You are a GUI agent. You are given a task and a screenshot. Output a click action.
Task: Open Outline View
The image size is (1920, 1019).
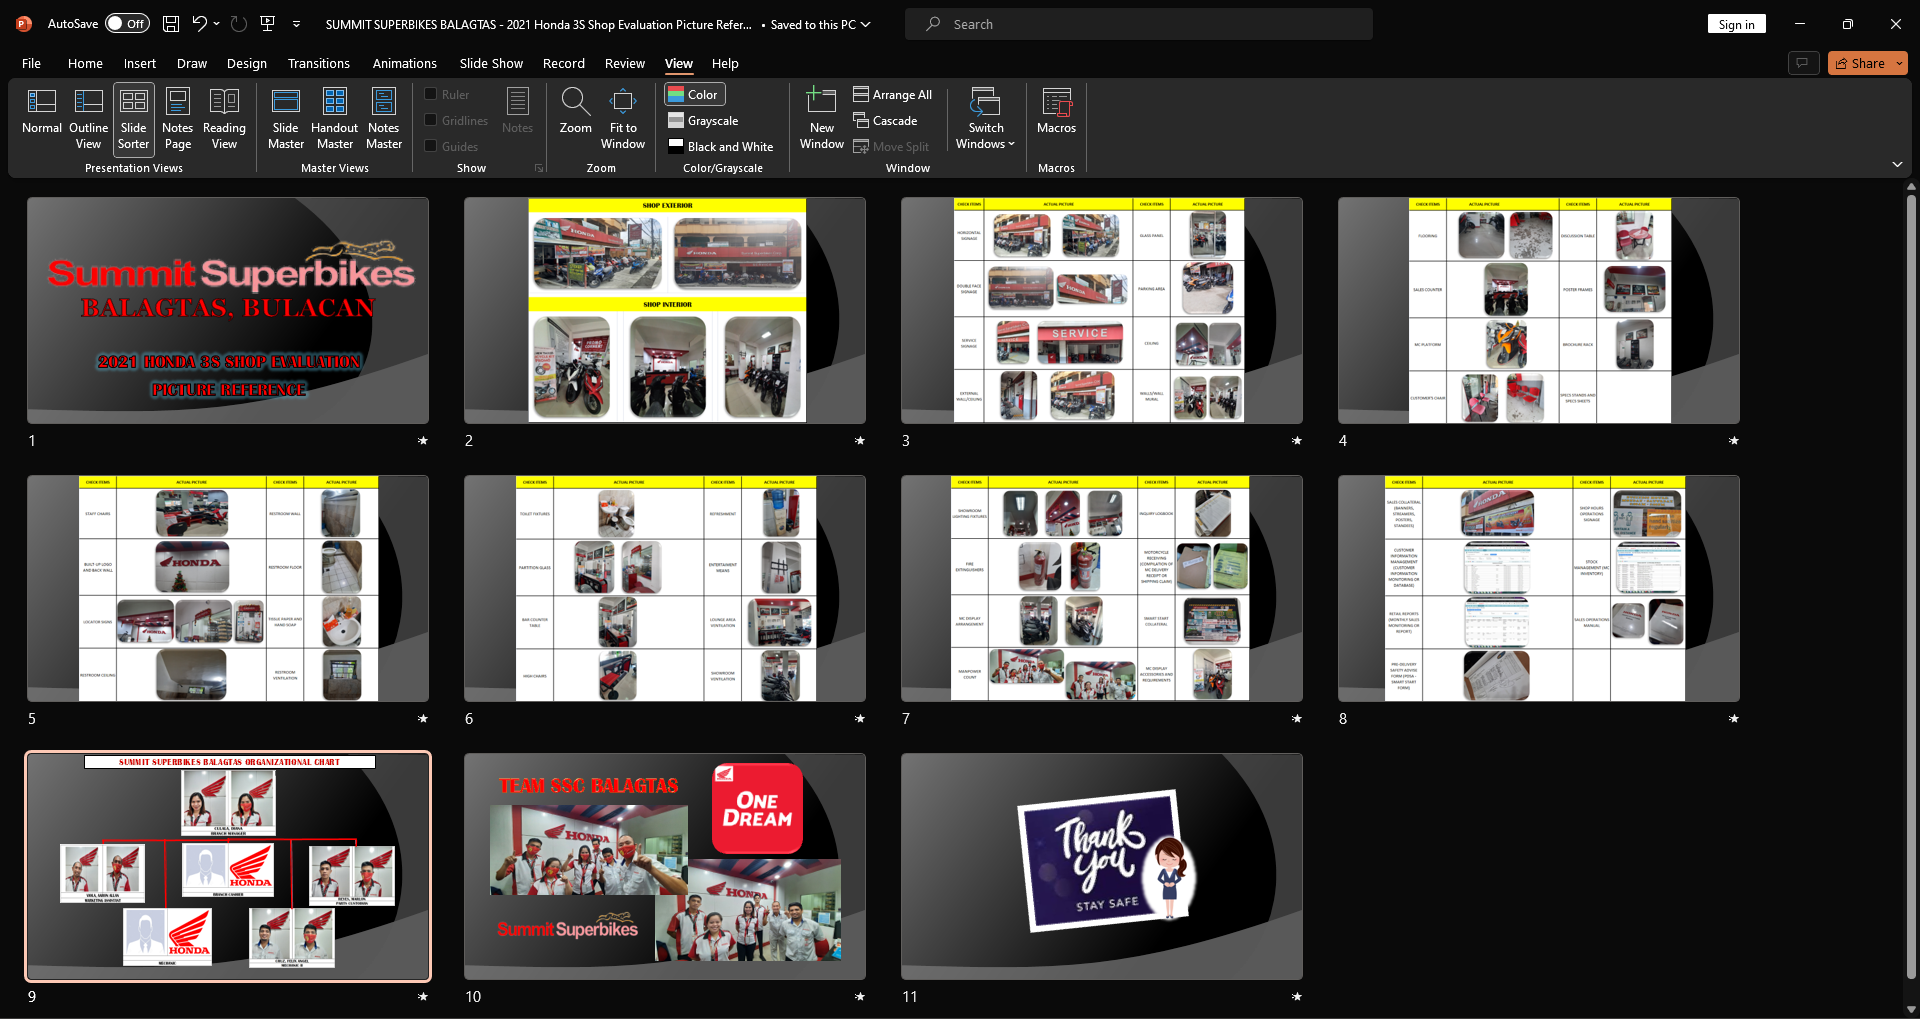(88, 118)
